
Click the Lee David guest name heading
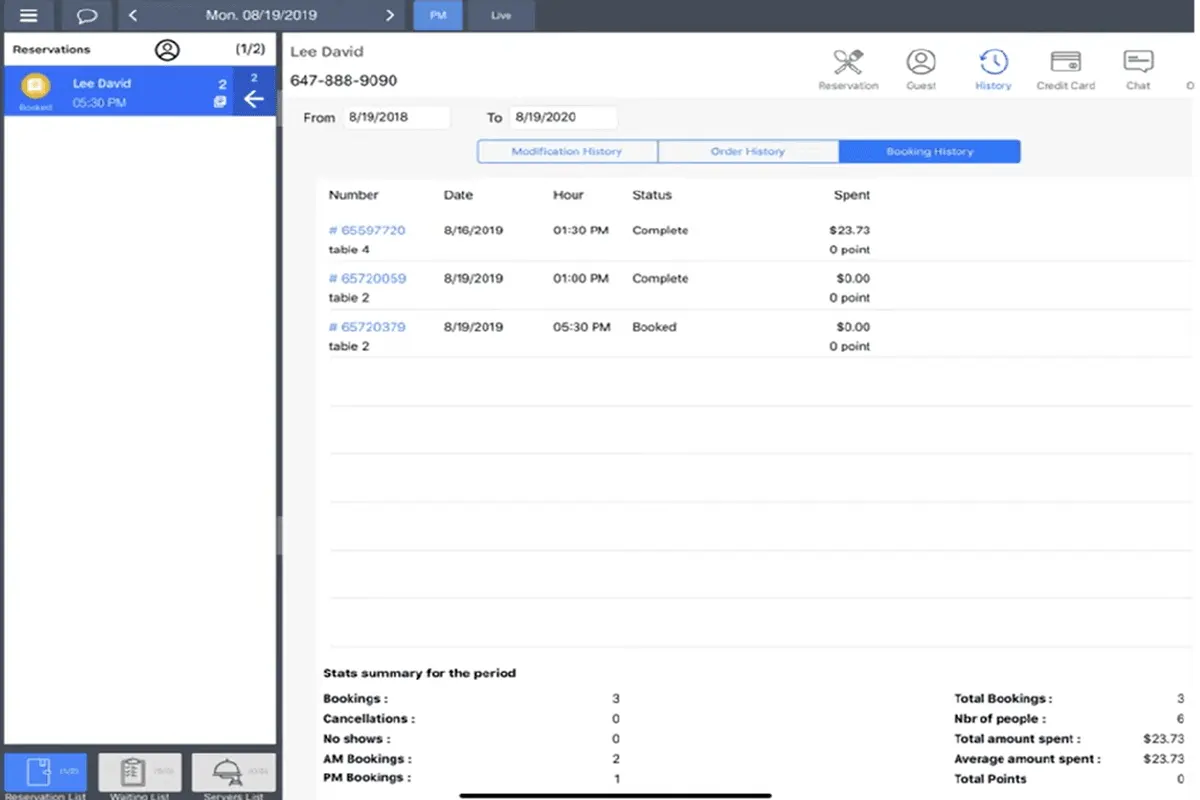tap(327, 51)
